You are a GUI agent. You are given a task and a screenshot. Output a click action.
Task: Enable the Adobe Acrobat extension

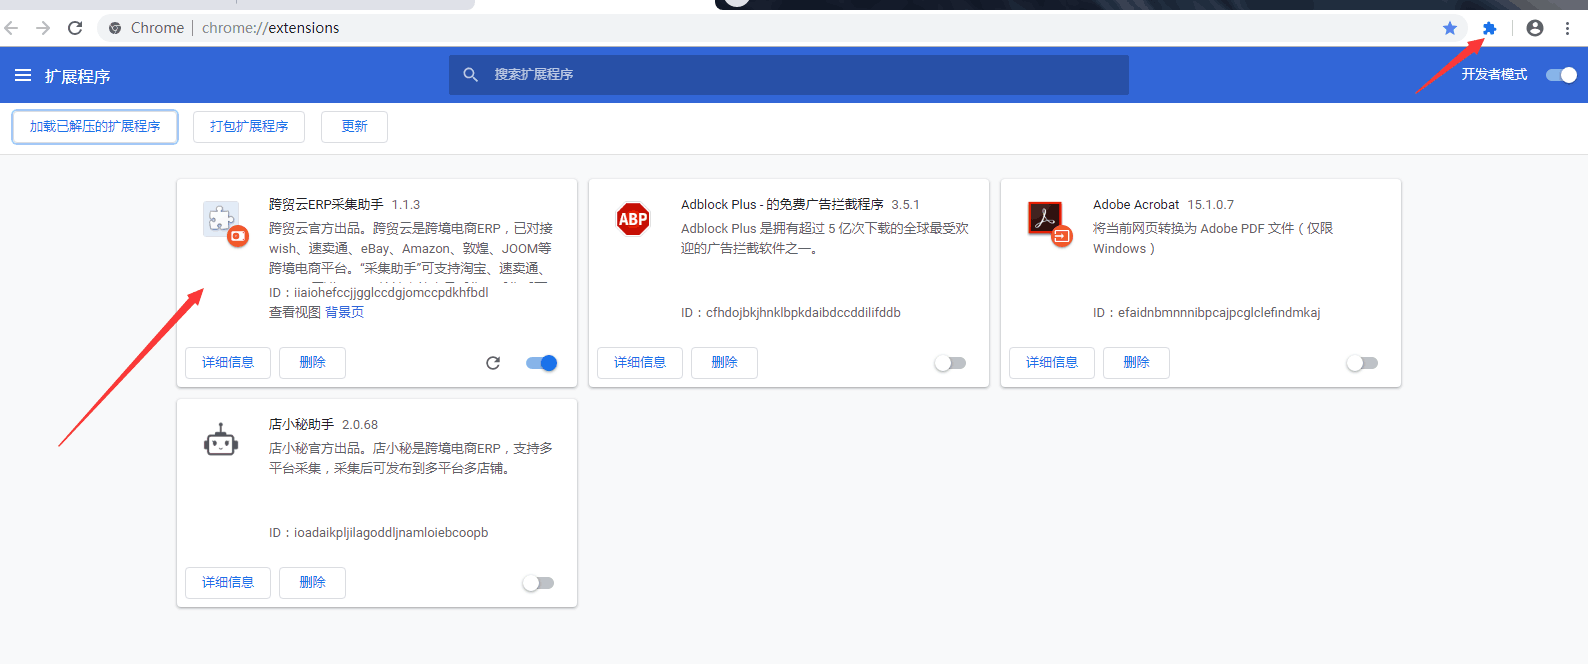pos(1362,363)
